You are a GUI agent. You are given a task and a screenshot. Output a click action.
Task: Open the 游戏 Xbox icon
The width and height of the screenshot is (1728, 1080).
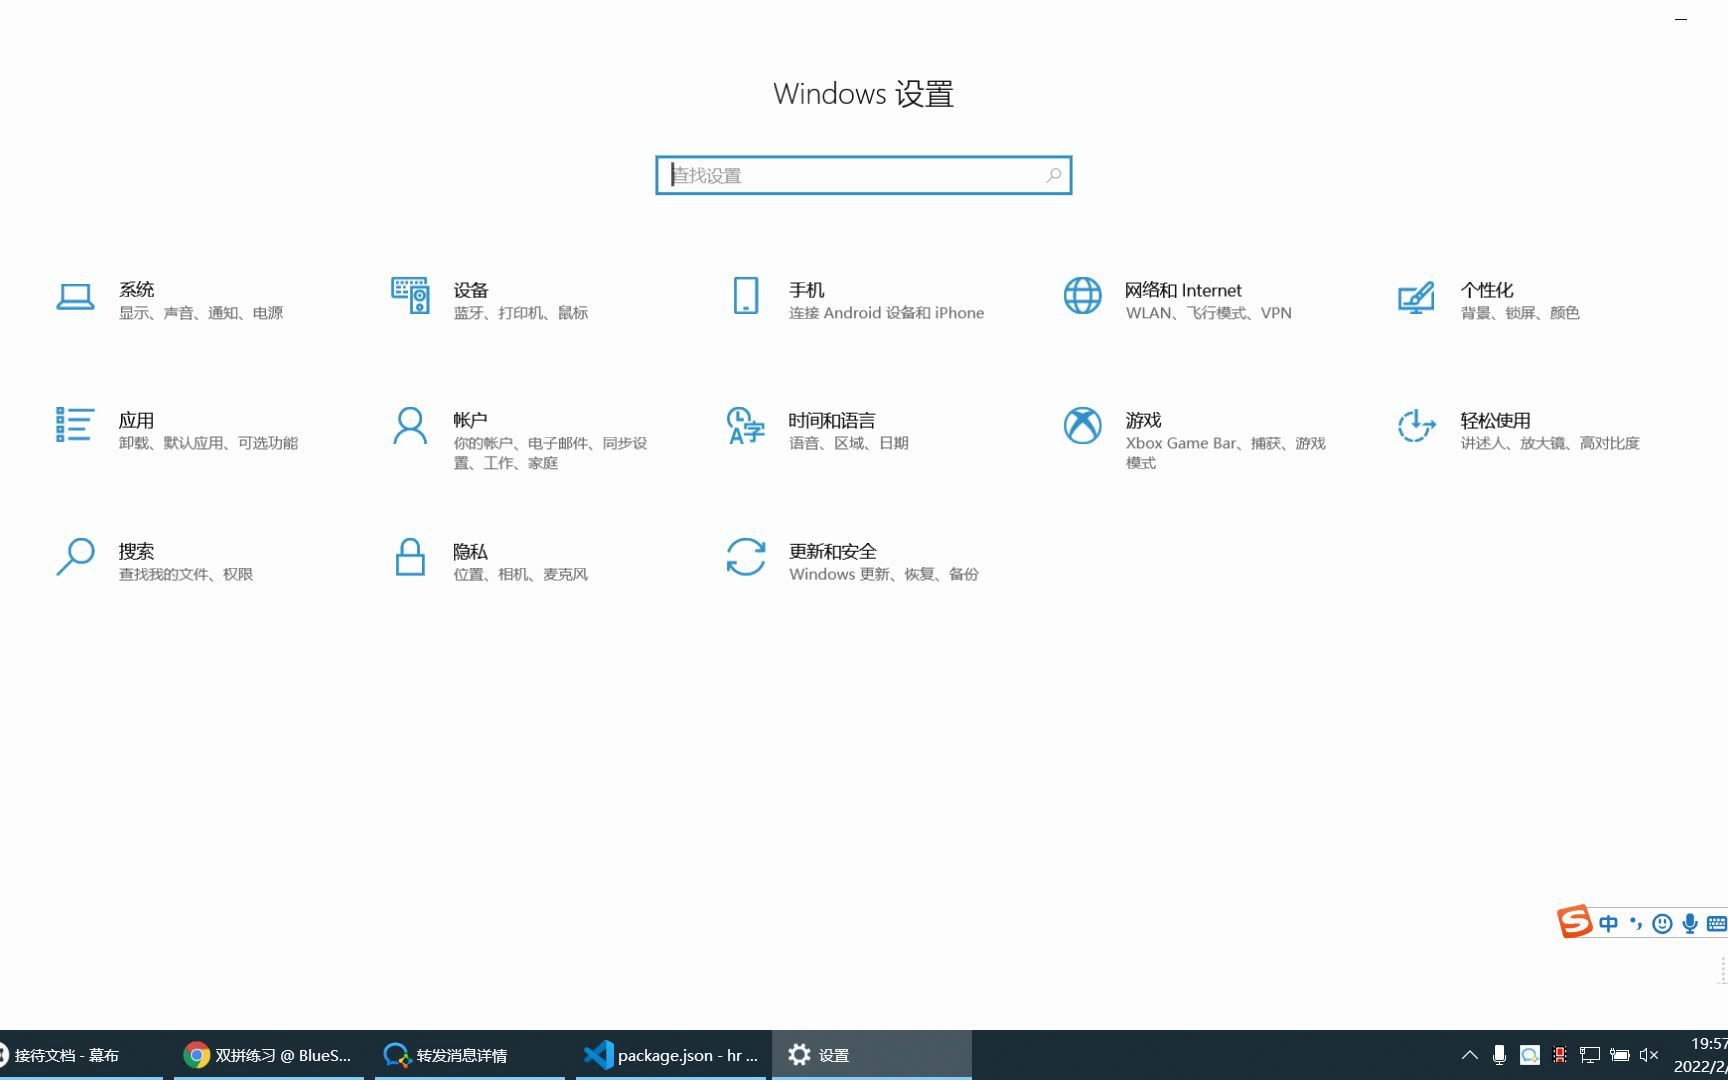[1082, 426]
